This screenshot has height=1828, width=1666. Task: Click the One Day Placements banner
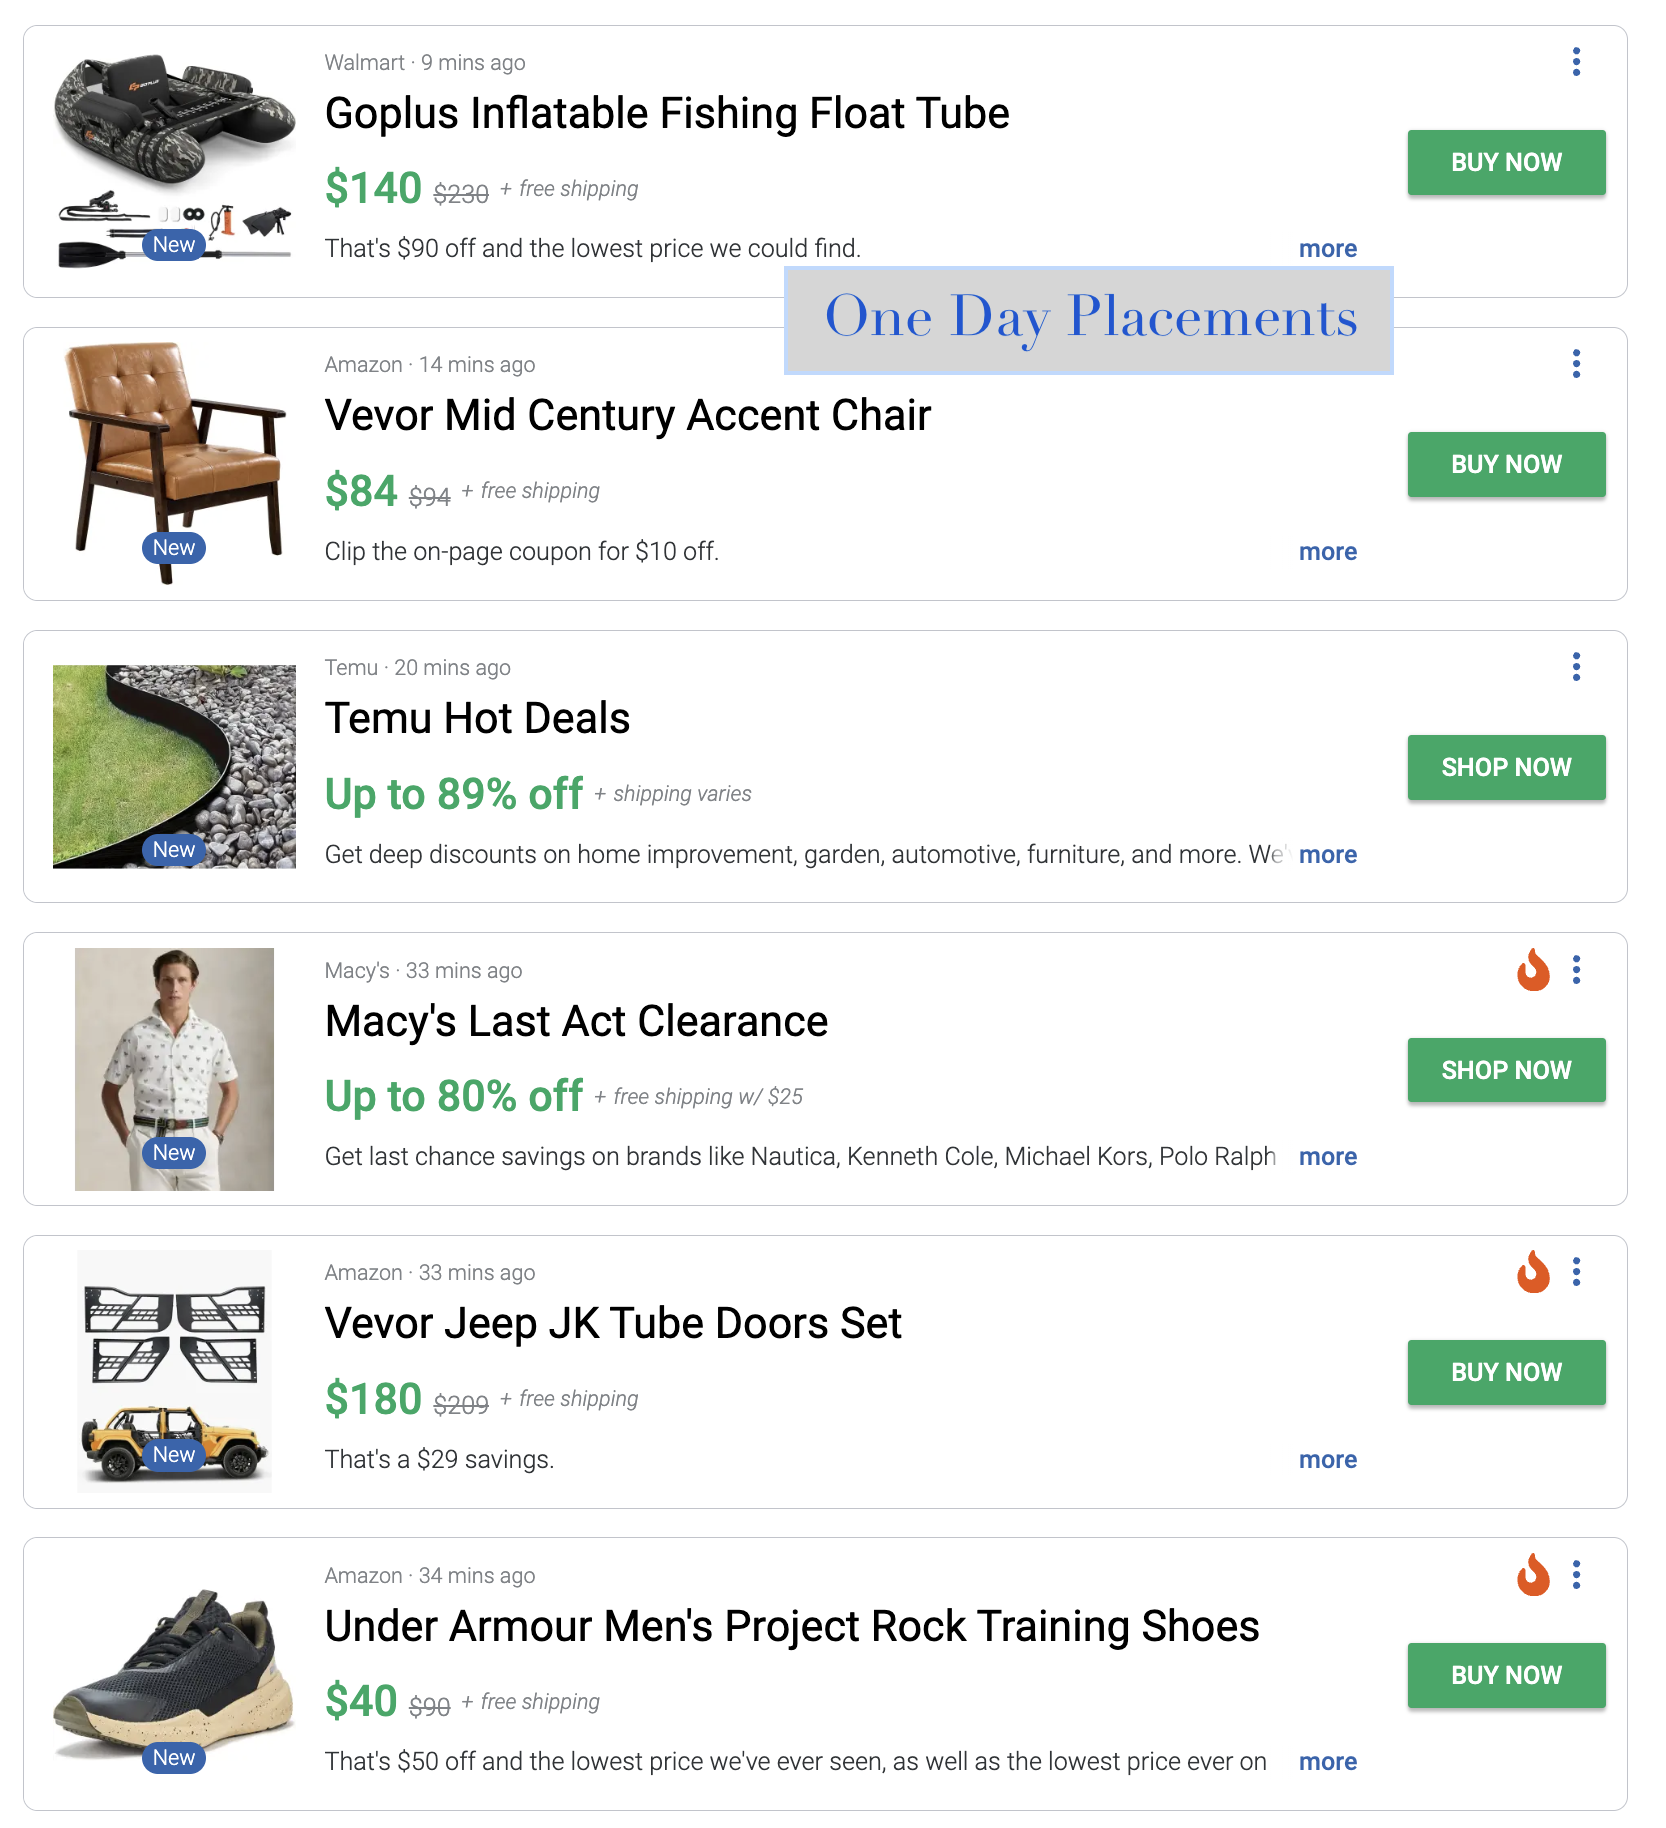[1088, 320]
